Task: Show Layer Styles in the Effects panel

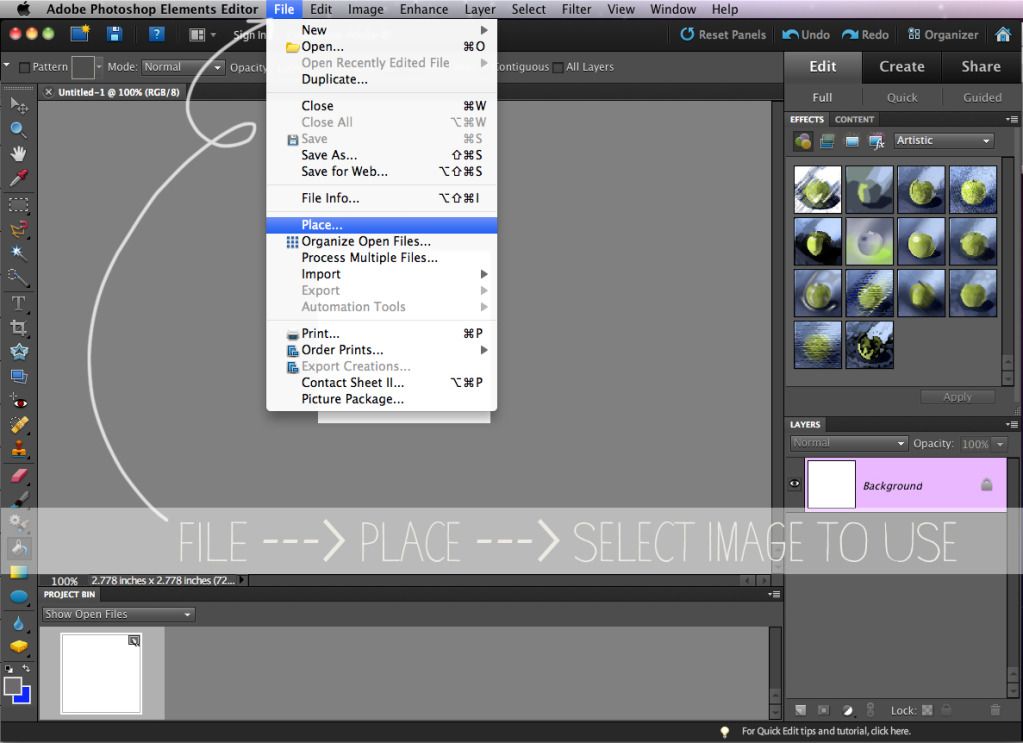Action: click(x=827, y=141)
